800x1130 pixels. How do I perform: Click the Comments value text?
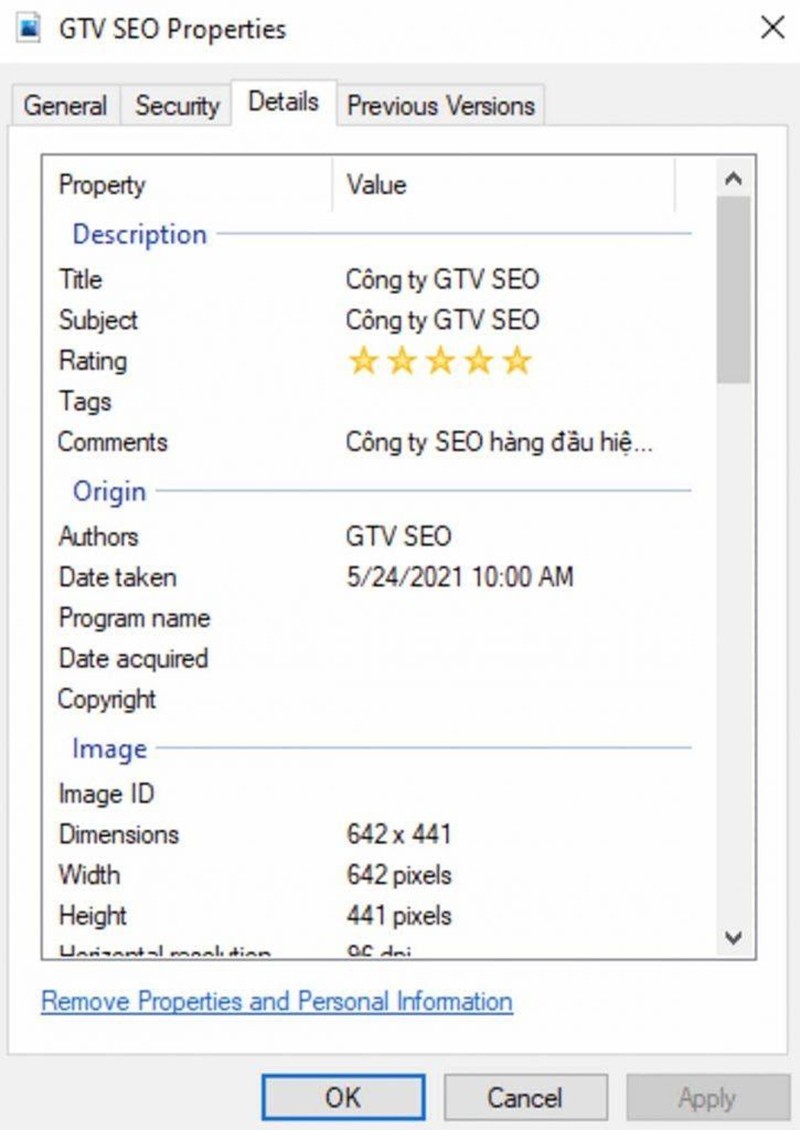(499, 442)
